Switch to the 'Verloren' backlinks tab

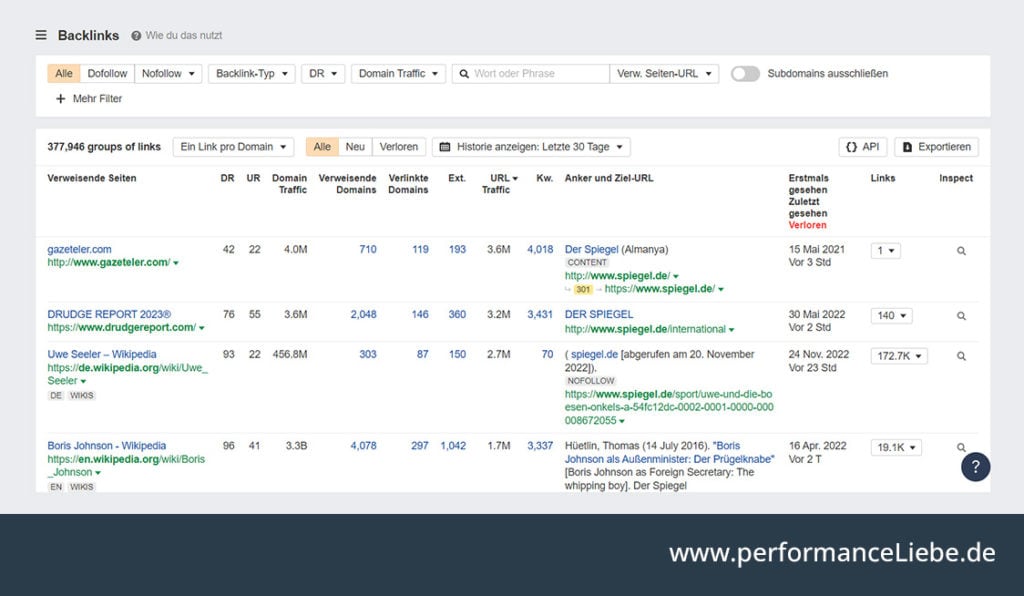(398, 147)
